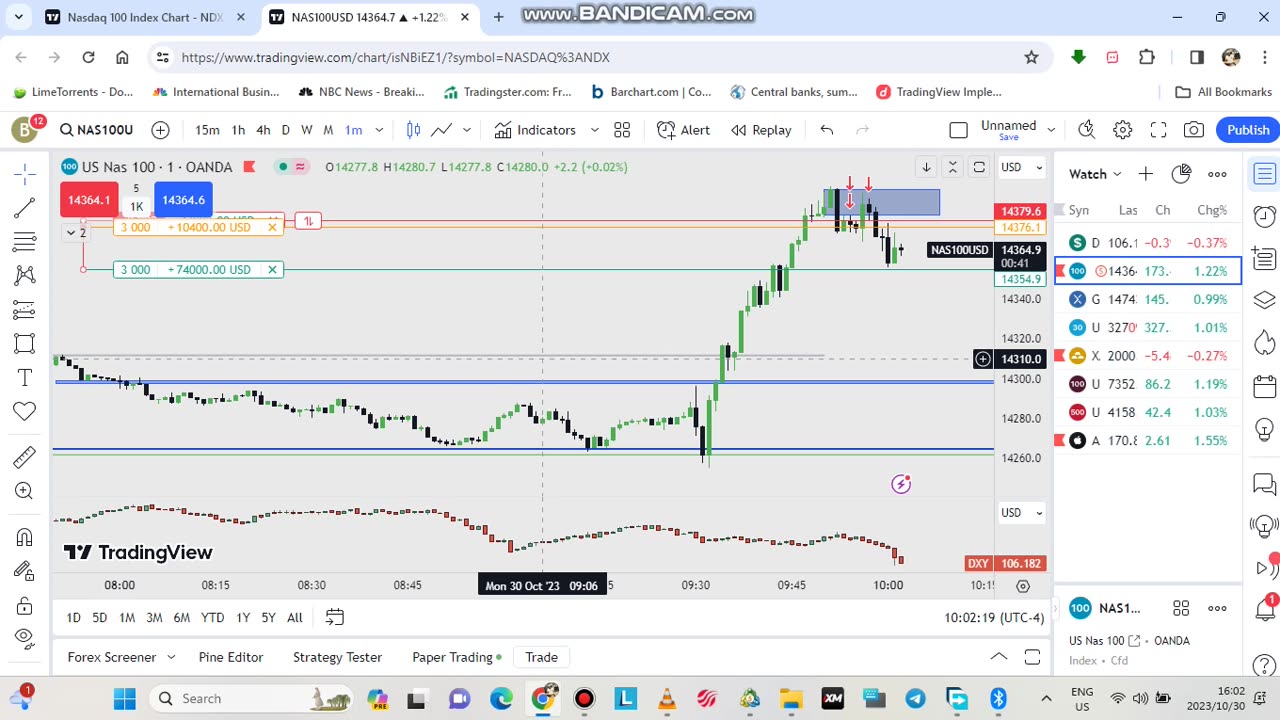Select the daily D timeframe
This screenshot has width=1280, height=720.
pos(285,130)
